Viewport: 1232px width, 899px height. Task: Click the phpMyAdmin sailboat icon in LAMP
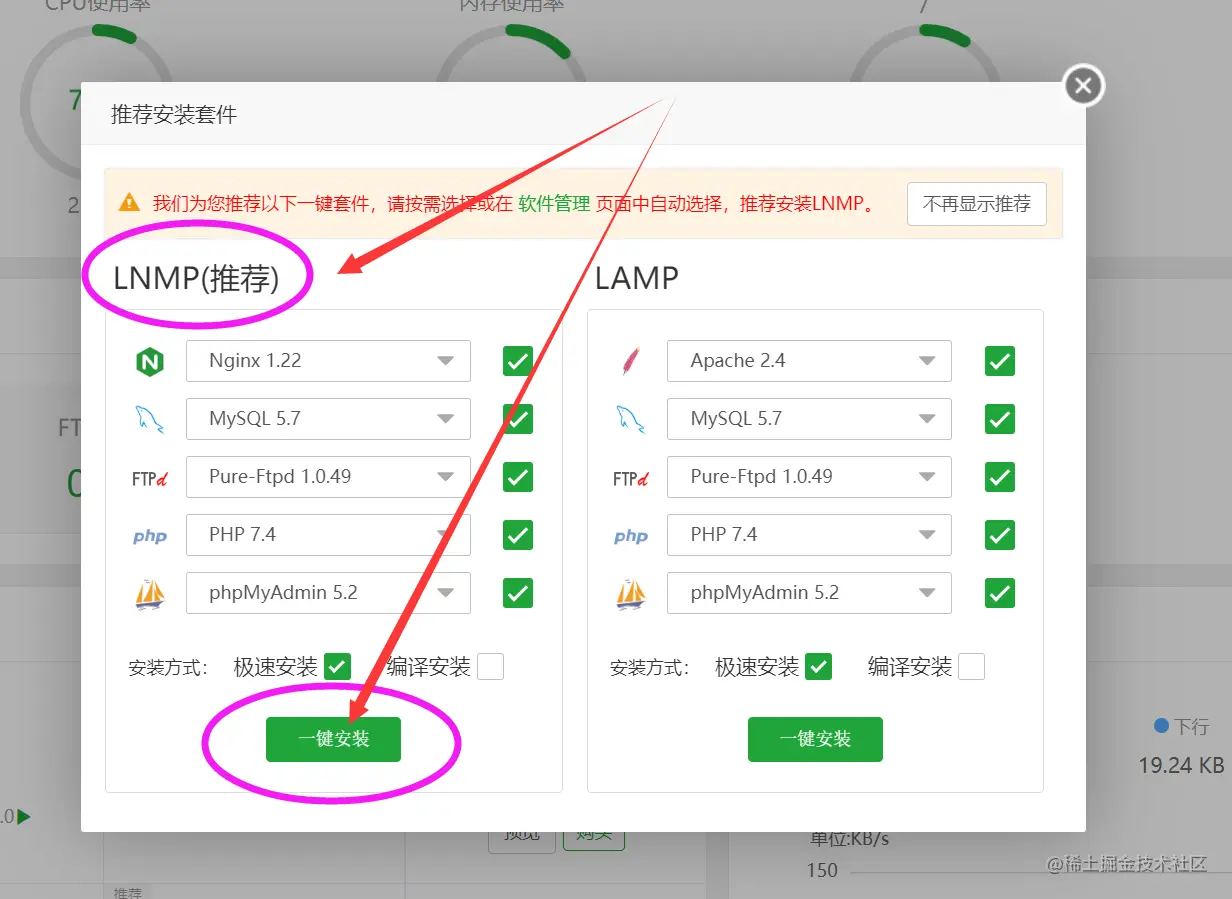coord(630,594)
